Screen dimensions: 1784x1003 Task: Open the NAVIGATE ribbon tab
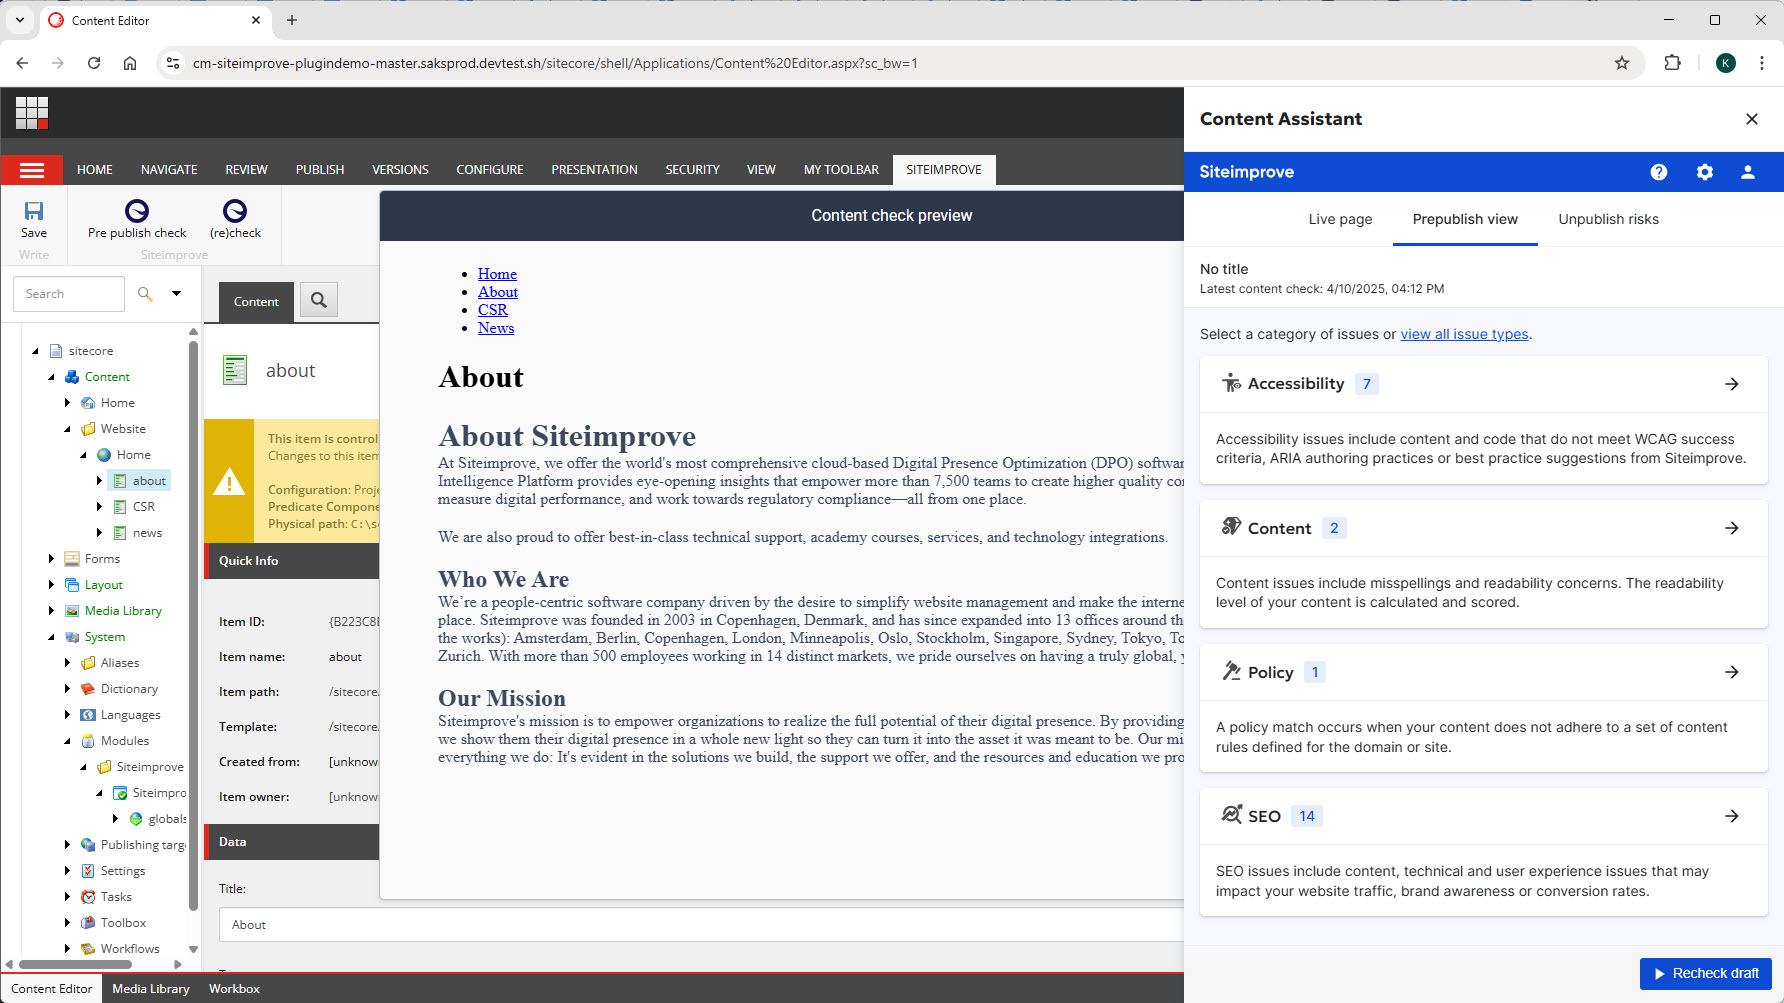click(169, 170)
